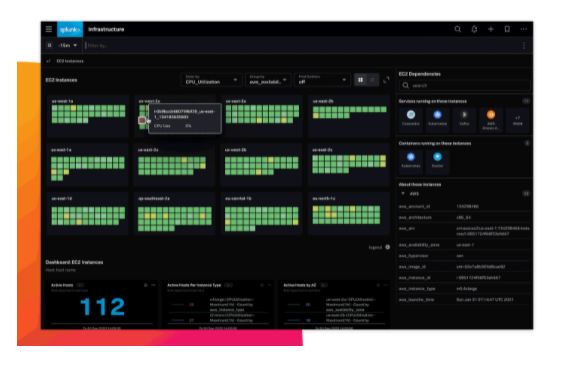Image resolution: width=569 pixels, height=377 pixels.
Task: Open the Color by CPU_Utilization dropdown
Action: click(211, 80)
